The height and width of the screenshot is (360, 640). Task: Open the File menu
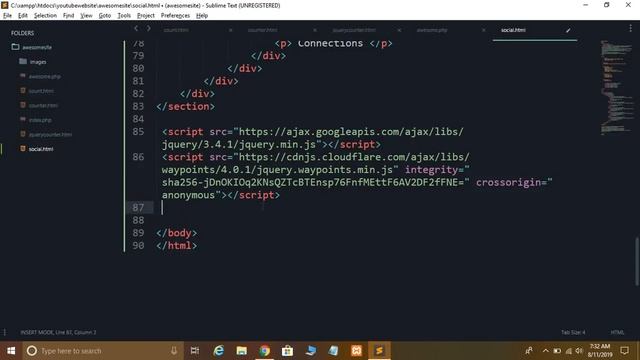coord(7,16)
